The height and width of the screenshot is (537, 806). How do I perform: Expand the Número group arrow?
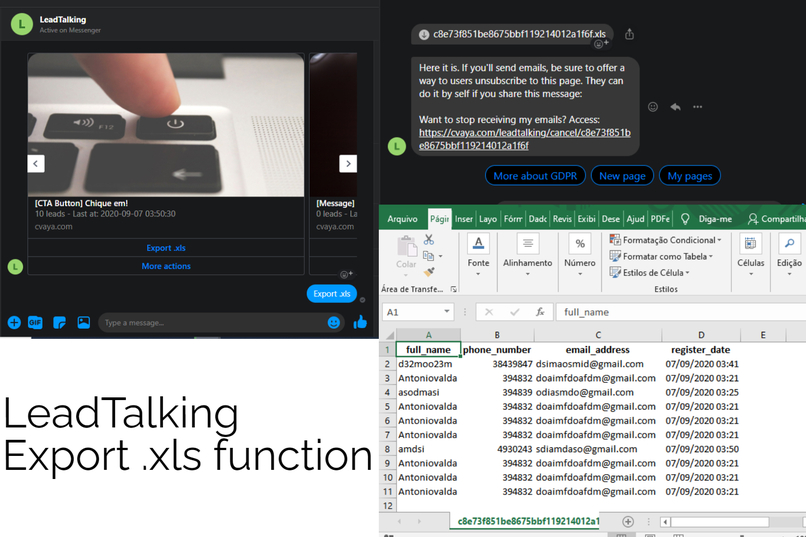pos(580,274)
